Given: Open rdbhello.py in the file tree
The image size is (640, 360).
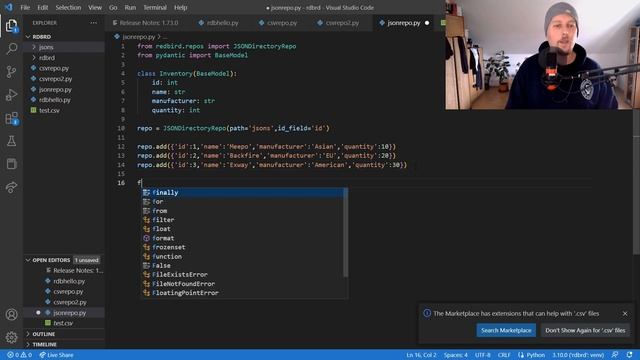Looking at the screenshot, I should point(55,100).
